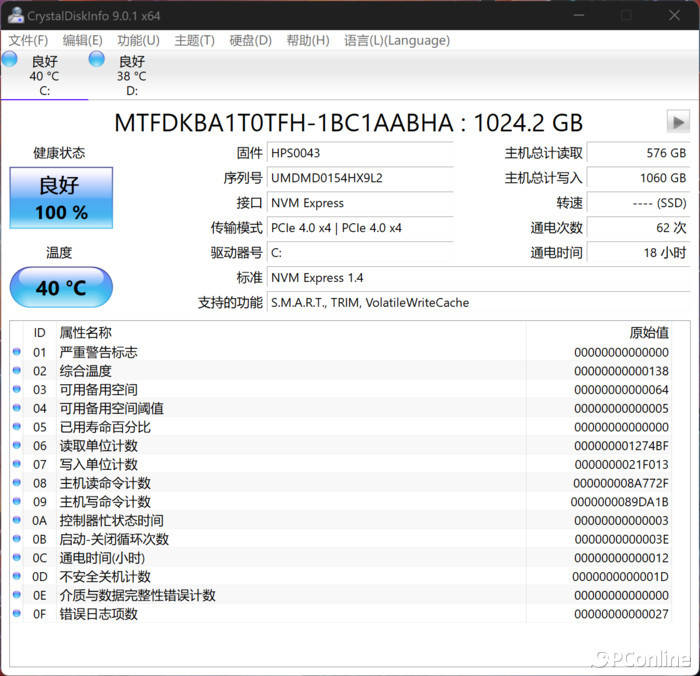Select the 已用寿命百分比 attribute row
The width and height of the screenshot is (700, 676).
(342, 427)
